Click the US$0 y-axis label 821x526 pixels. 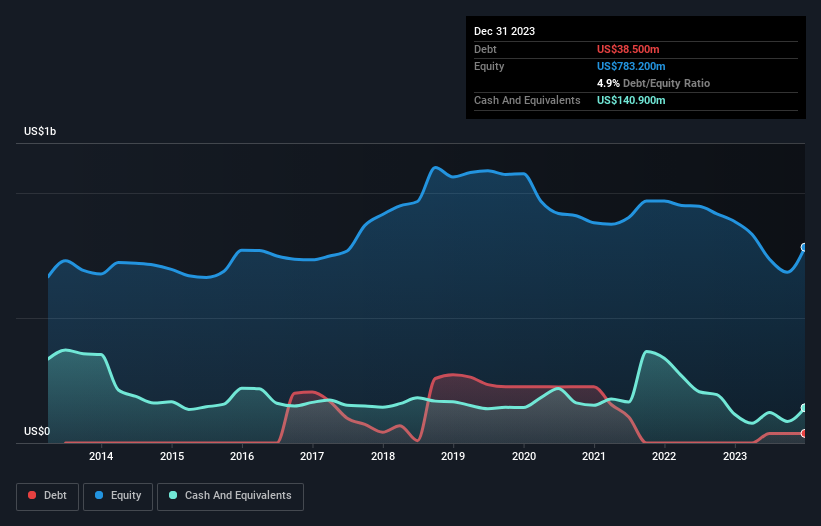37,431
